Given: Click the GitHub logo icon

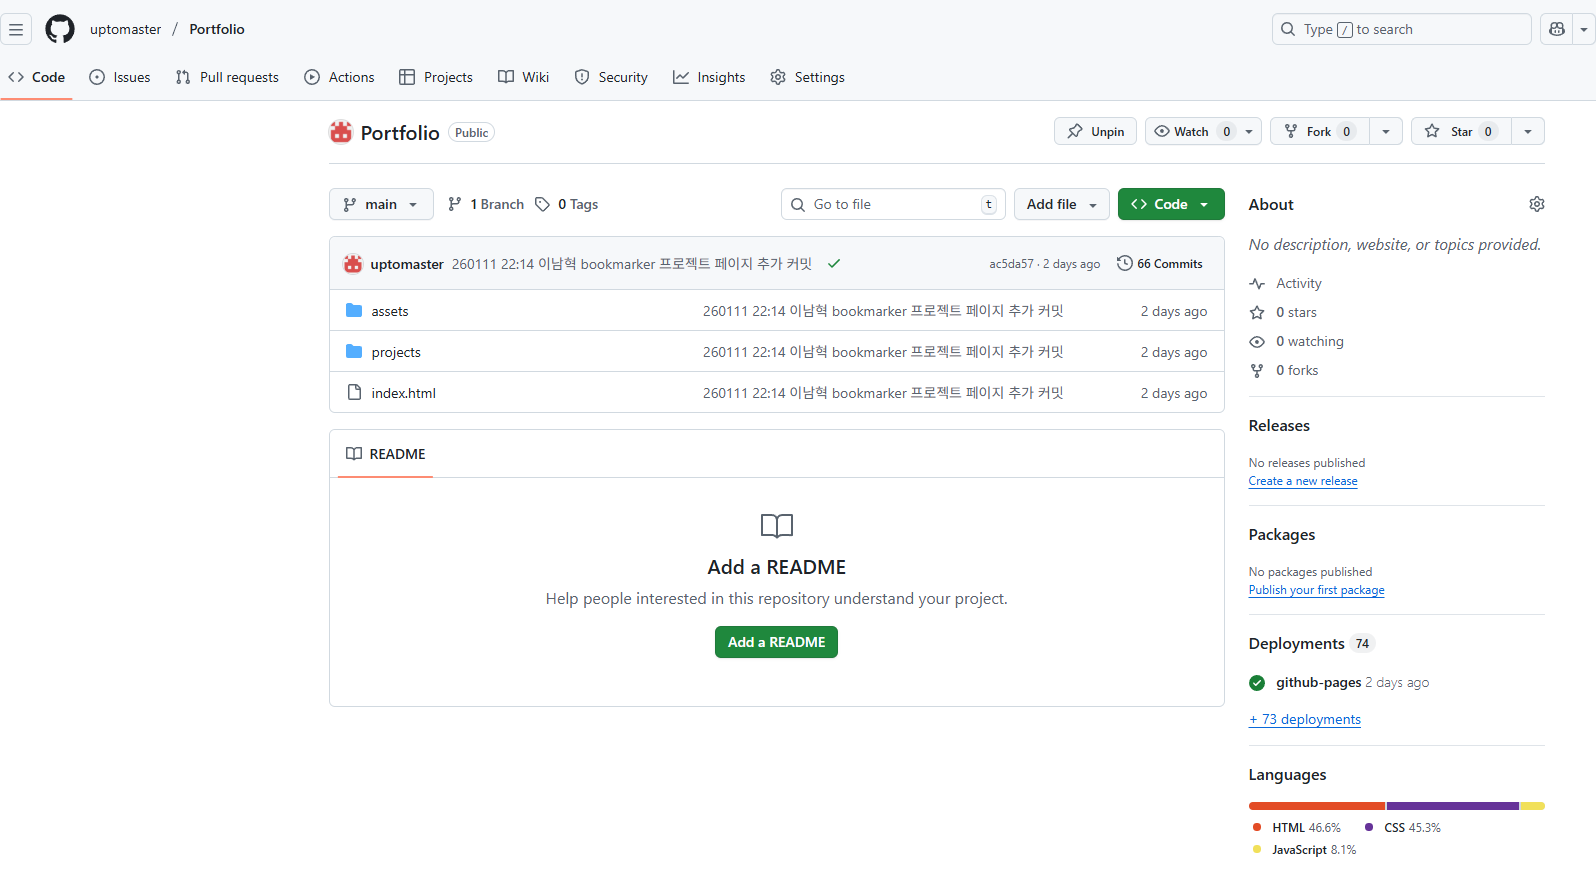Looking at the screenshot, I should pos(60,29).
